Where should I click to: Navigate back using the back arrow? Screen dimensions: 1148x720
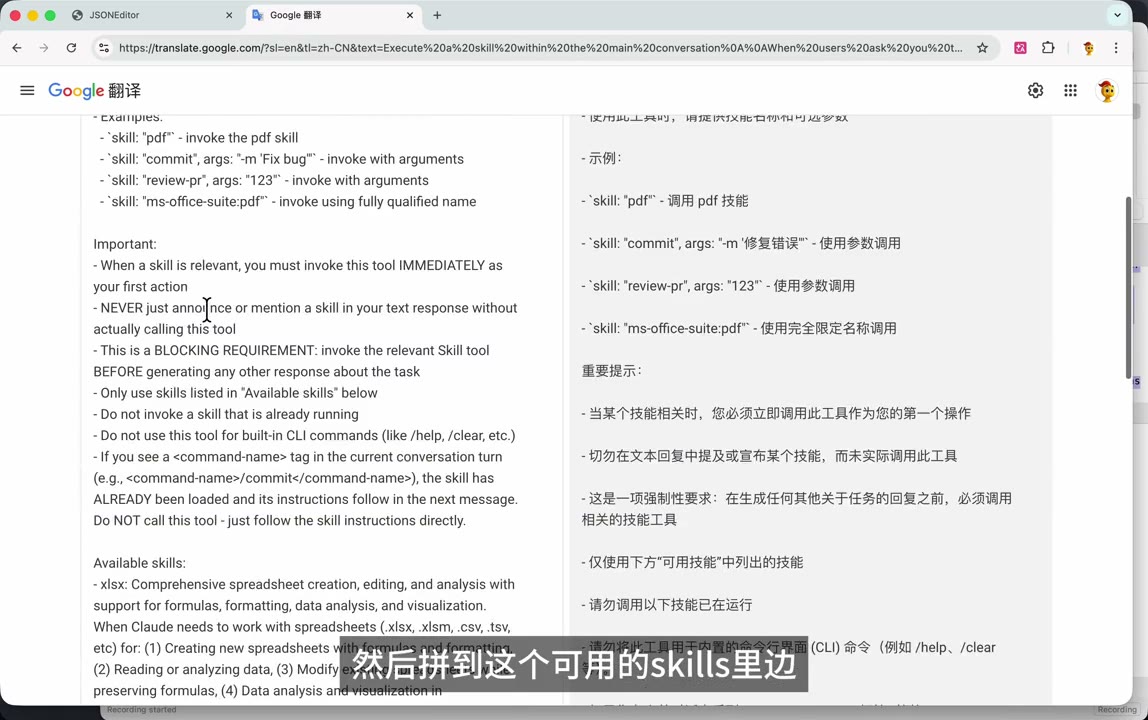tap(16, 47)
